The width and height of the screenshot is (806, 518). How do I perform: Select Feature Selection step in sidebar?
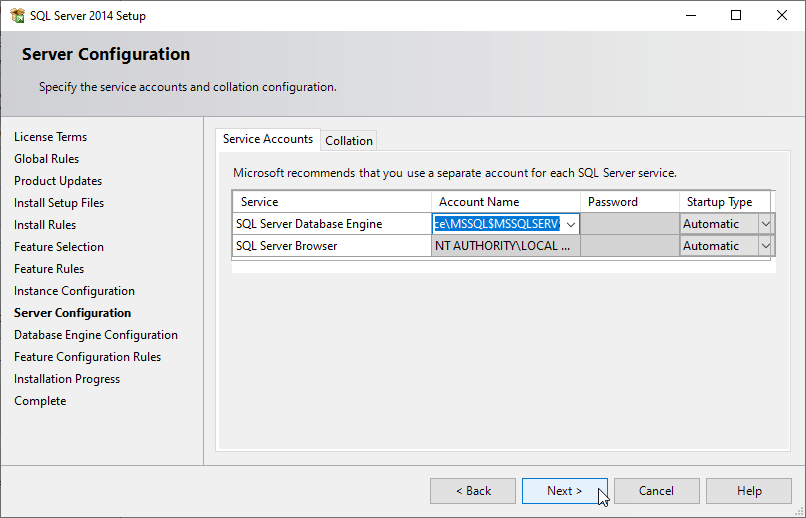59,247
